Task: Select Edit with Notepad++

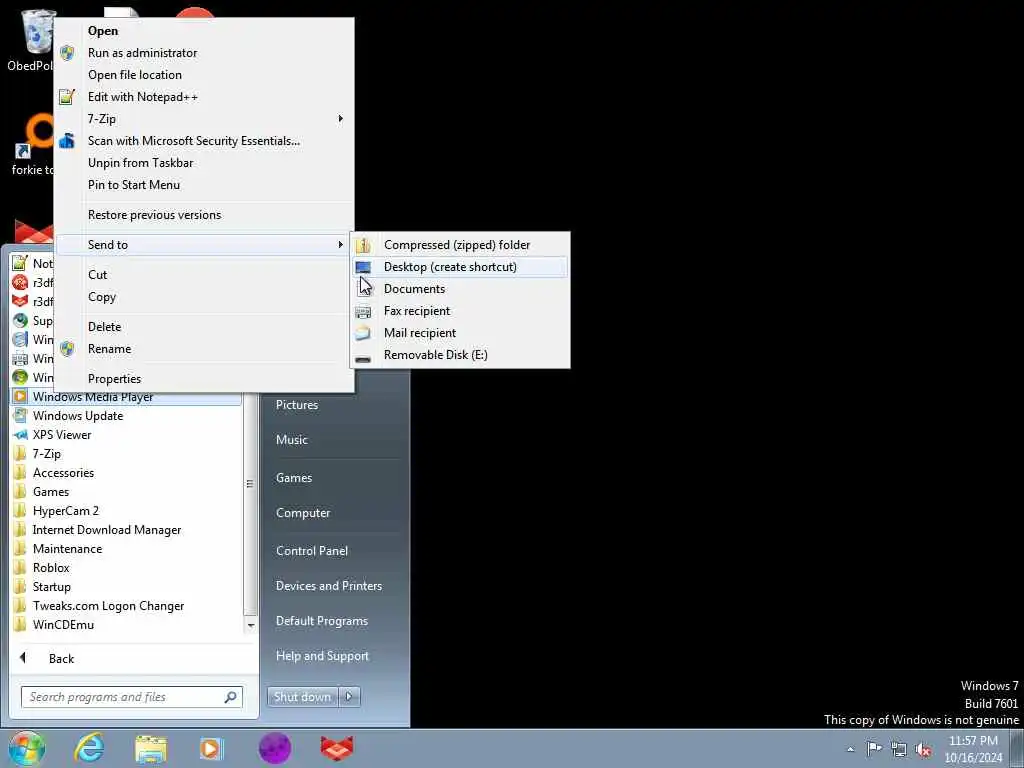Action: coord(204,97)
